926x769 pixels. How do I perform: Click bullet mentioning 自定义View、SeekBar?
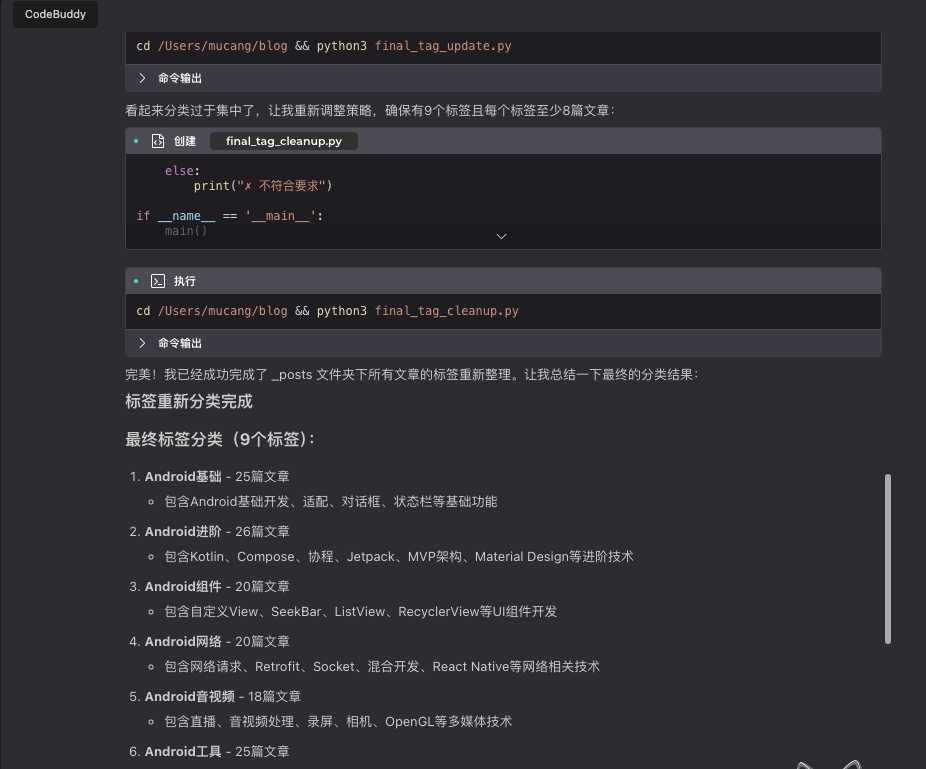click(x=360, y=611)
